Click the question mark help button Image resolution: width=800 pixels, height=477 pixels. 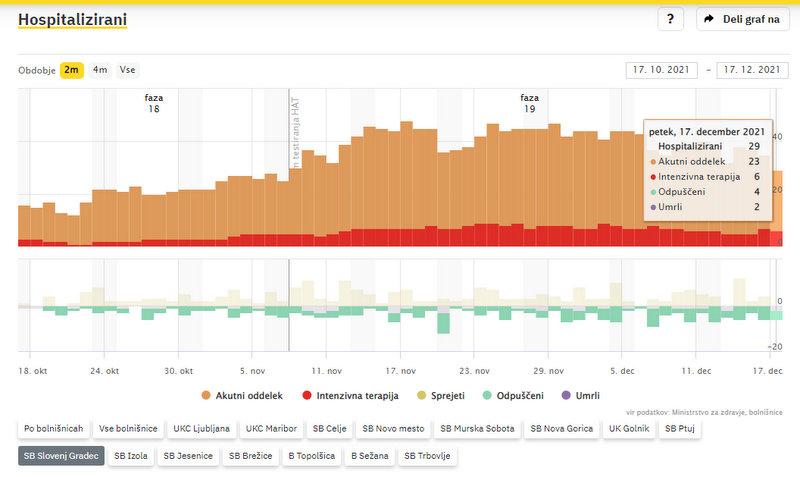(x=670, y=19)
